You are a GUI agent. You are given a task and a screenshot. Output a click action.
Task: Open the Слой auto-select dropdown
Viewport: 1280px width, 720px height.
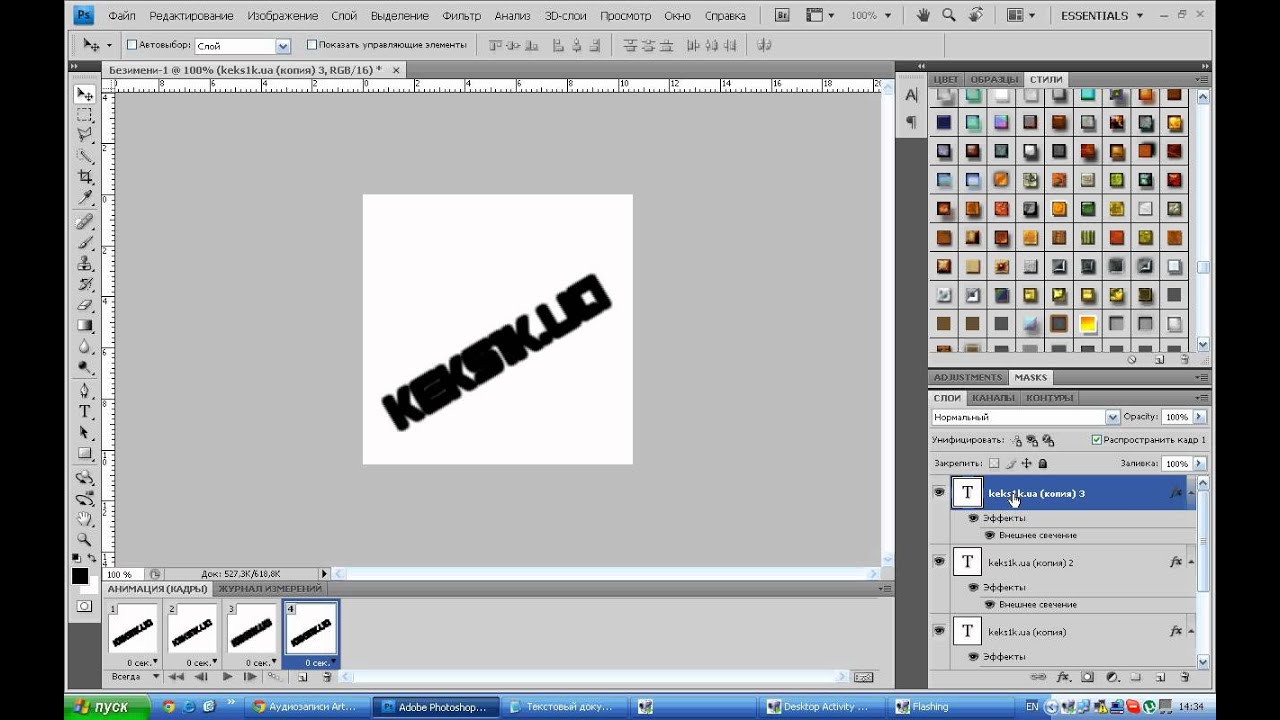click(x=283, y=46)
